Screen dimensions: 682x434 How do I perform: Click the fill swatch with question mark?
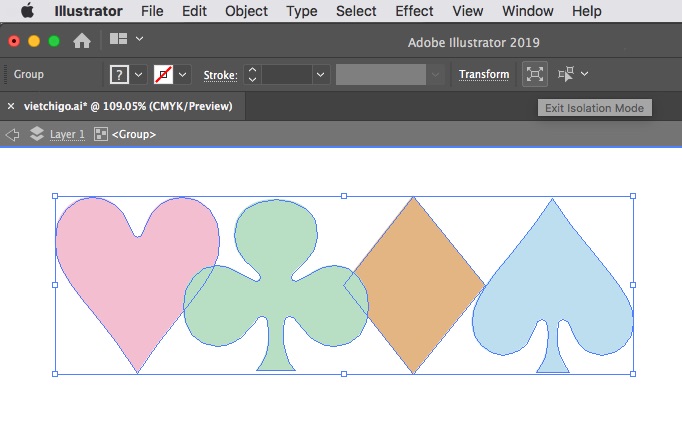[x=119, y=74]
